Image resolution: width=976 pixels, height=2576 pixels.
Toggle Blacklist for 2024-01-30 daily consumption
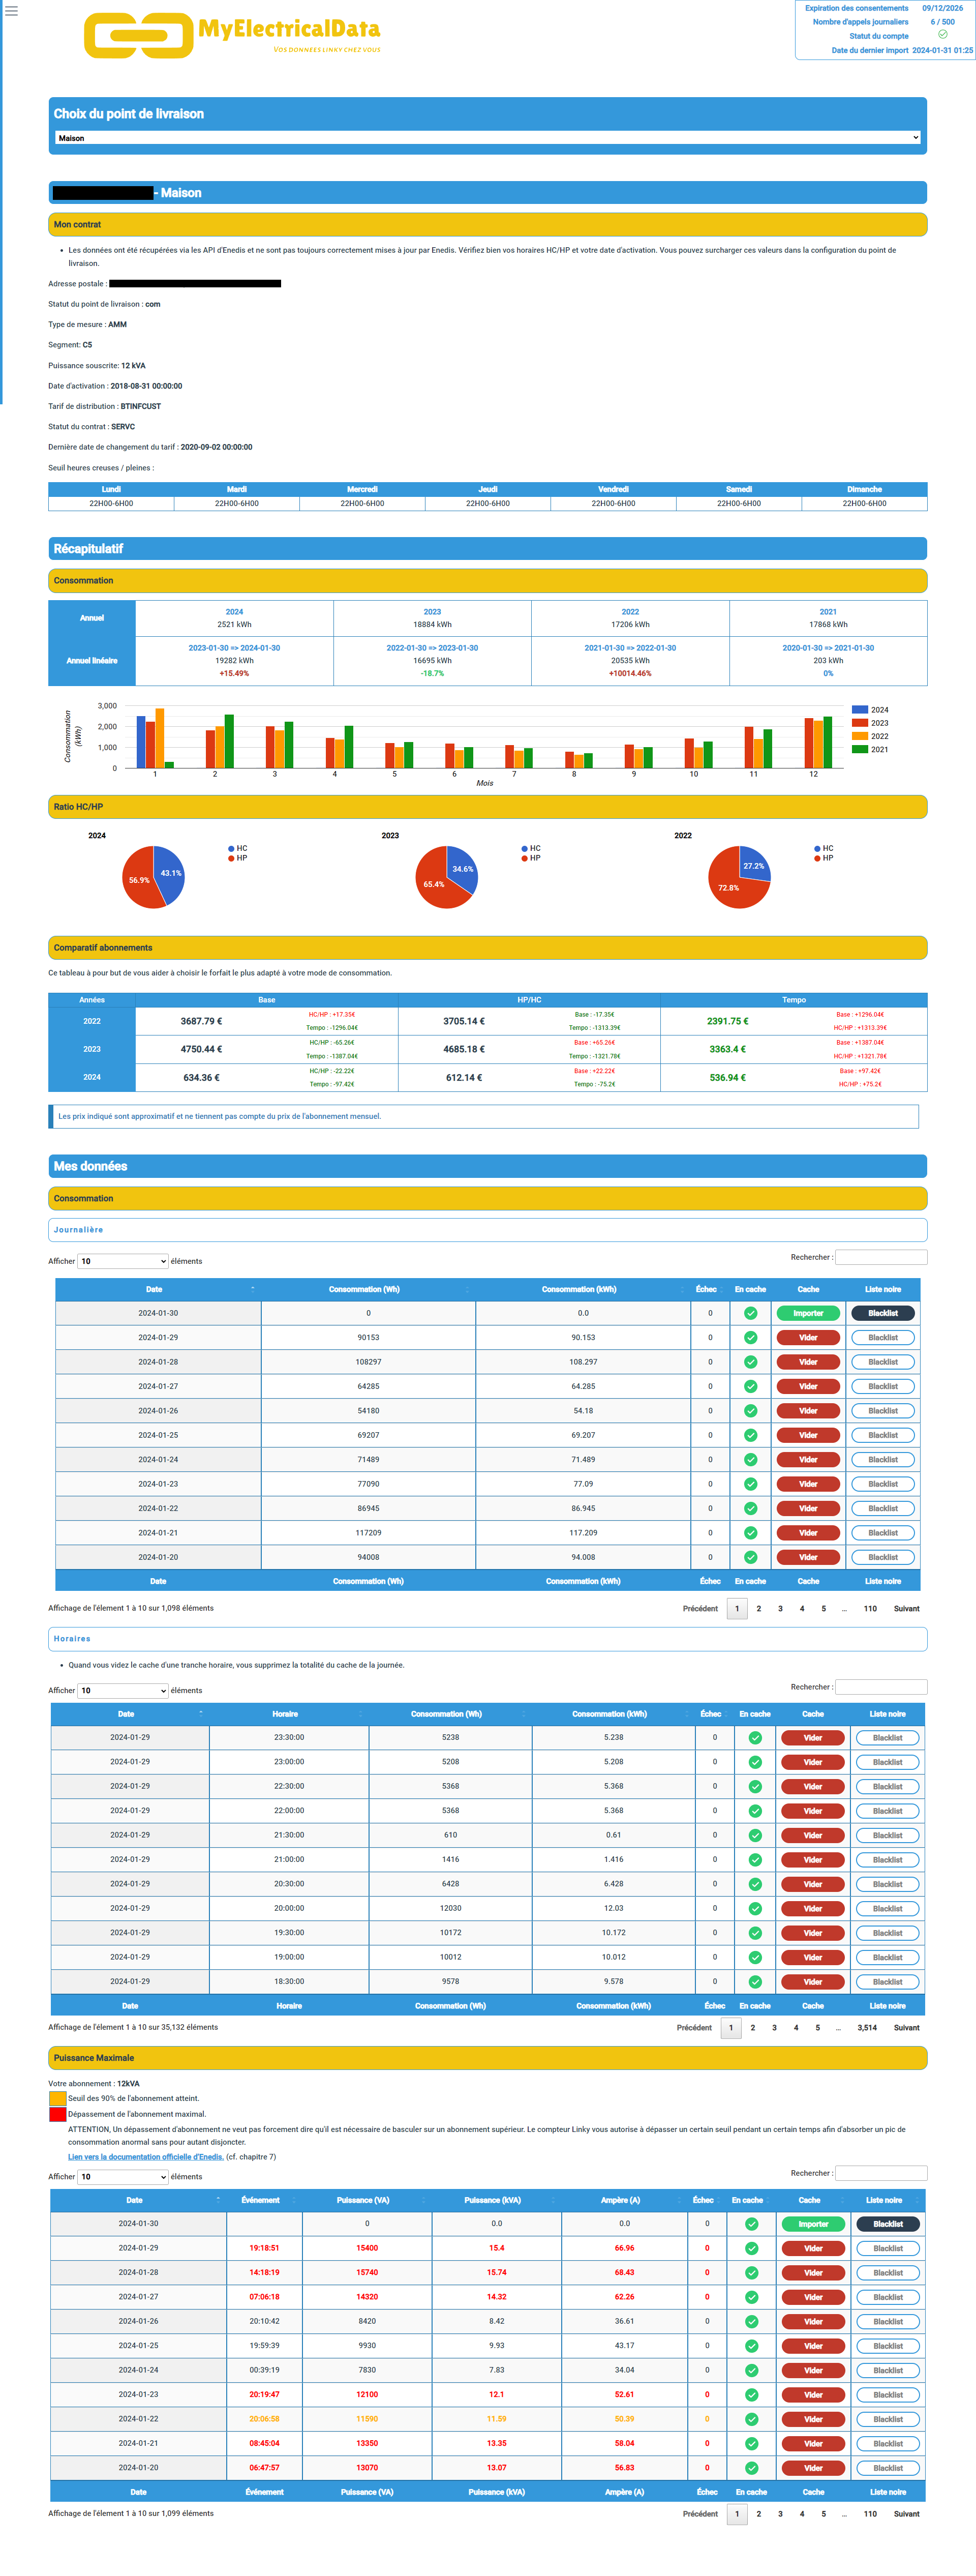(883, 1313)
